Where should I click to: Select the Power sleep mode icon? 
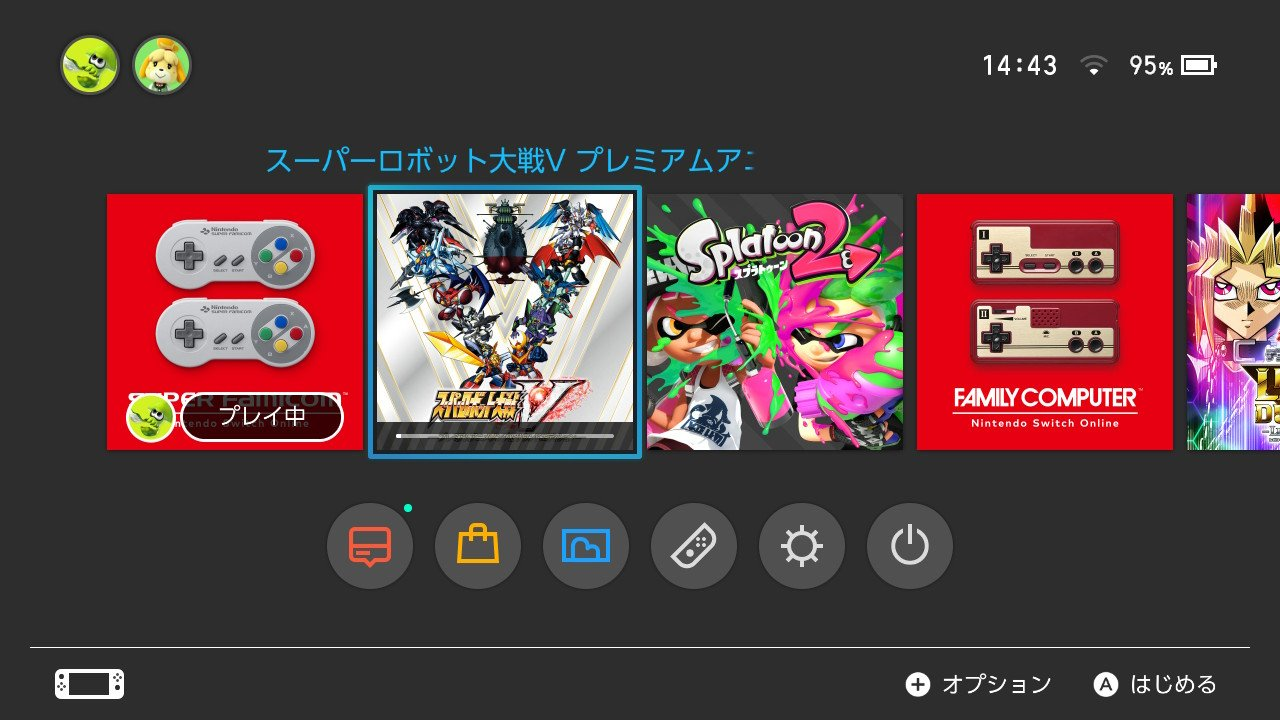point(910,546)
